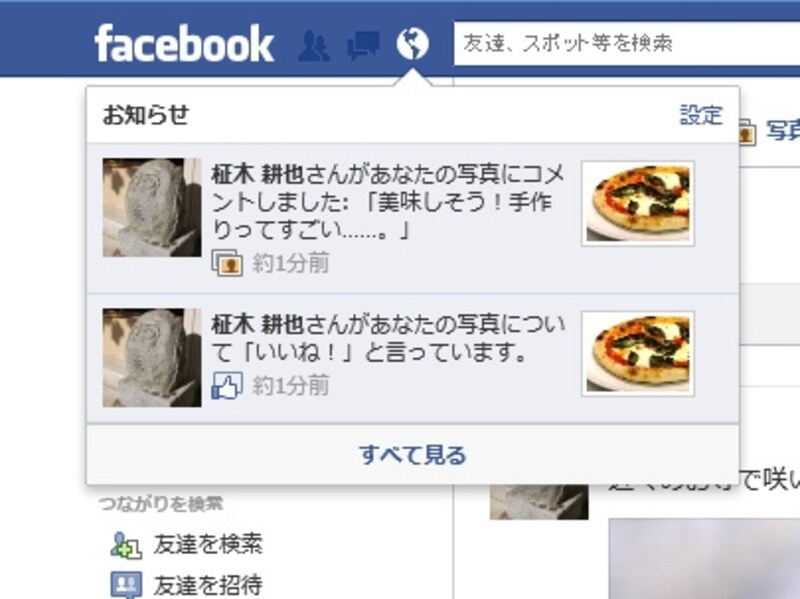The height and width of the screenshot is (599, 800).
Task: Click the photo comment icon beside 約1分前
Action: (x=227, y=262)
